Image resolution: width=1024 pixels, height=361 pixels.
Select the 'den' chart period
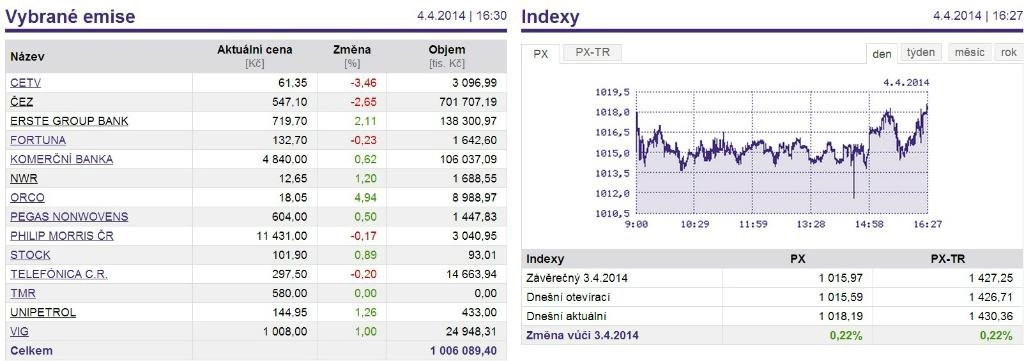[x=882, y=54]
